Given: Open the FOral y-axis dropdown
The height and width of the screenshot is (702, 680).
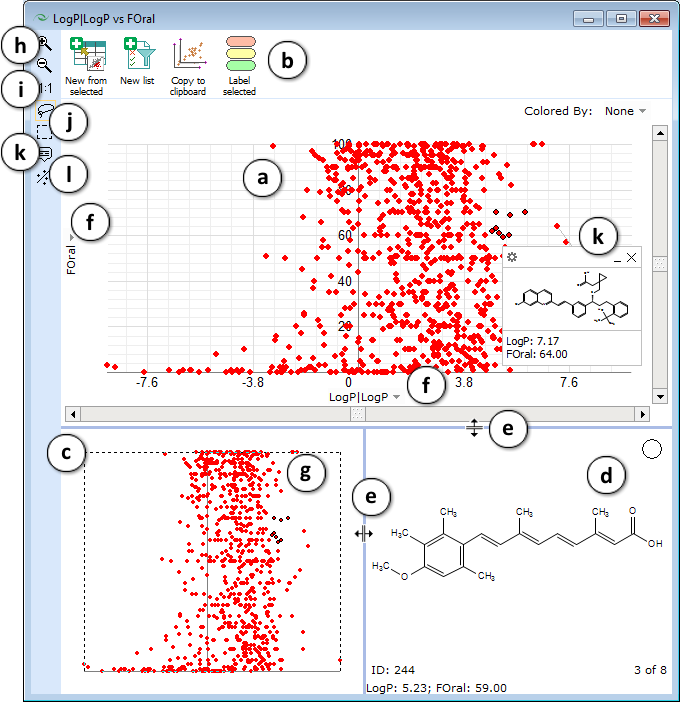Looking at the screenshot, I should (x=71, y=237).
